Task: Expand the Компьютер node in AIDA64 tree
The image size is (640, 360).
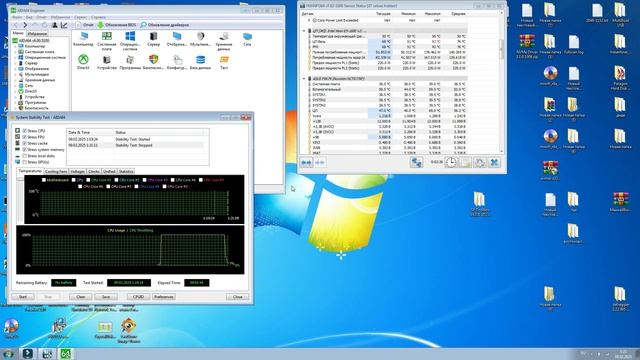Action: coord(16,46)
